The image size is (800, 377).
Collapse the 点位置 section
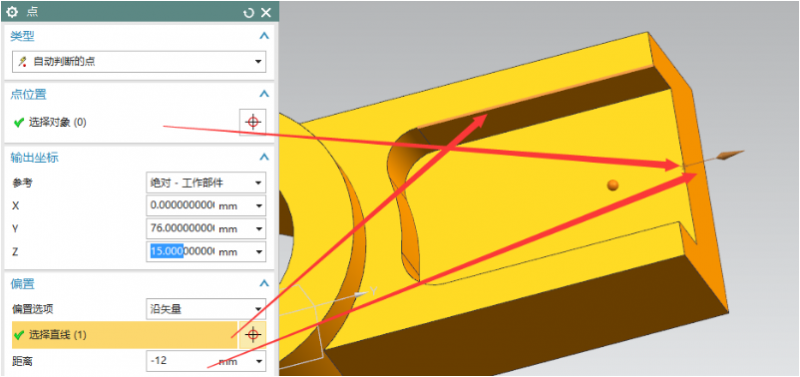(x=264, y=94)
